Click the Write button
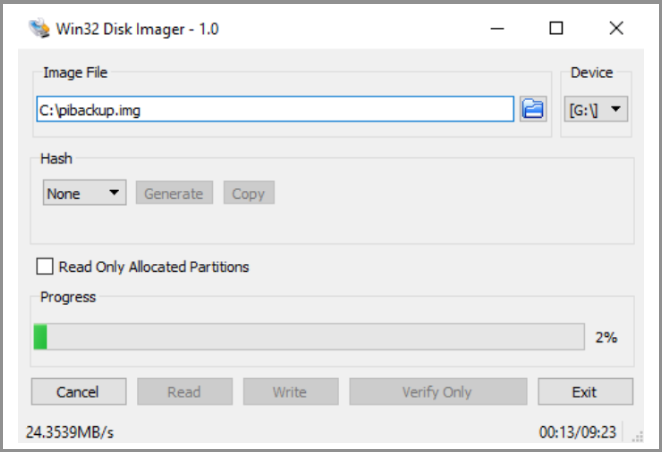Viewport: 662px width, 452px height. 290,392
